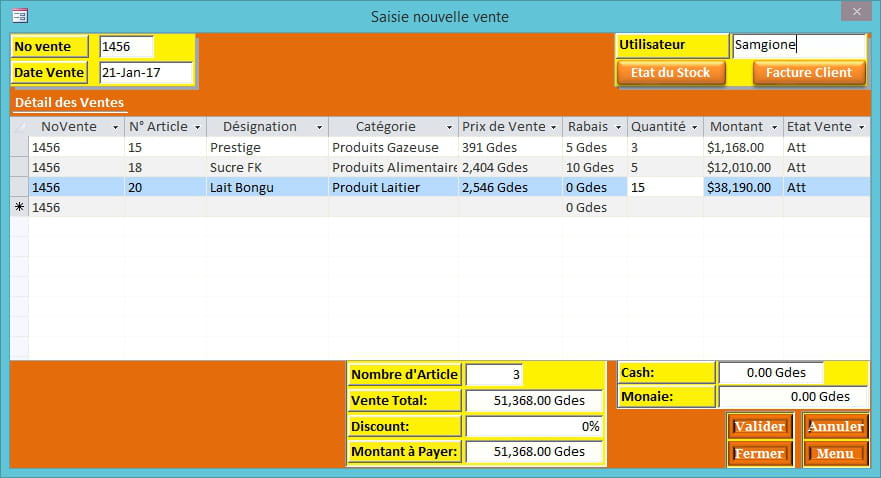Click the Att status in Prestige row
The image size is (881, 478).
(826, 148)
